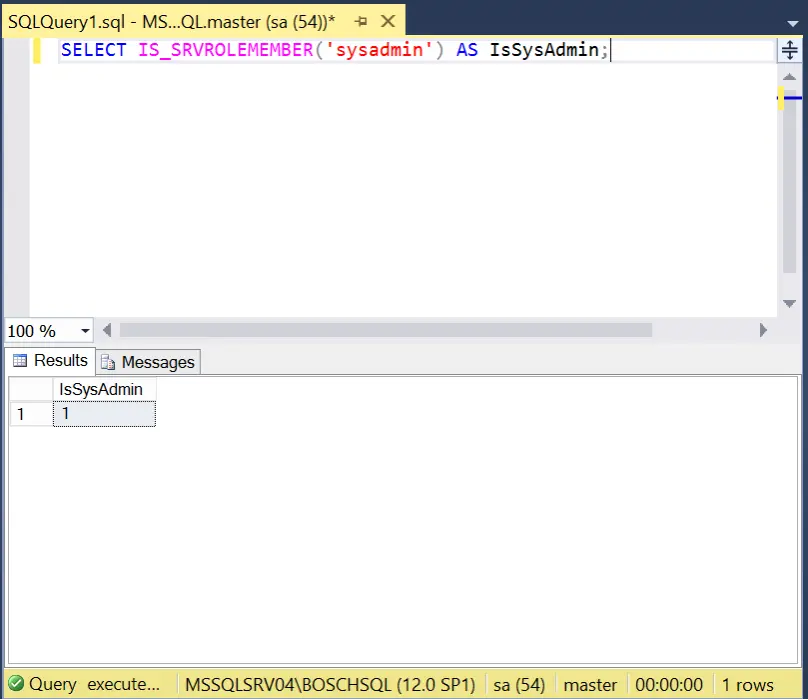Viewport: 808px width, 700px height.
Task: Click the SELECT keyword in the editor
Action: [x=93, y=50]
